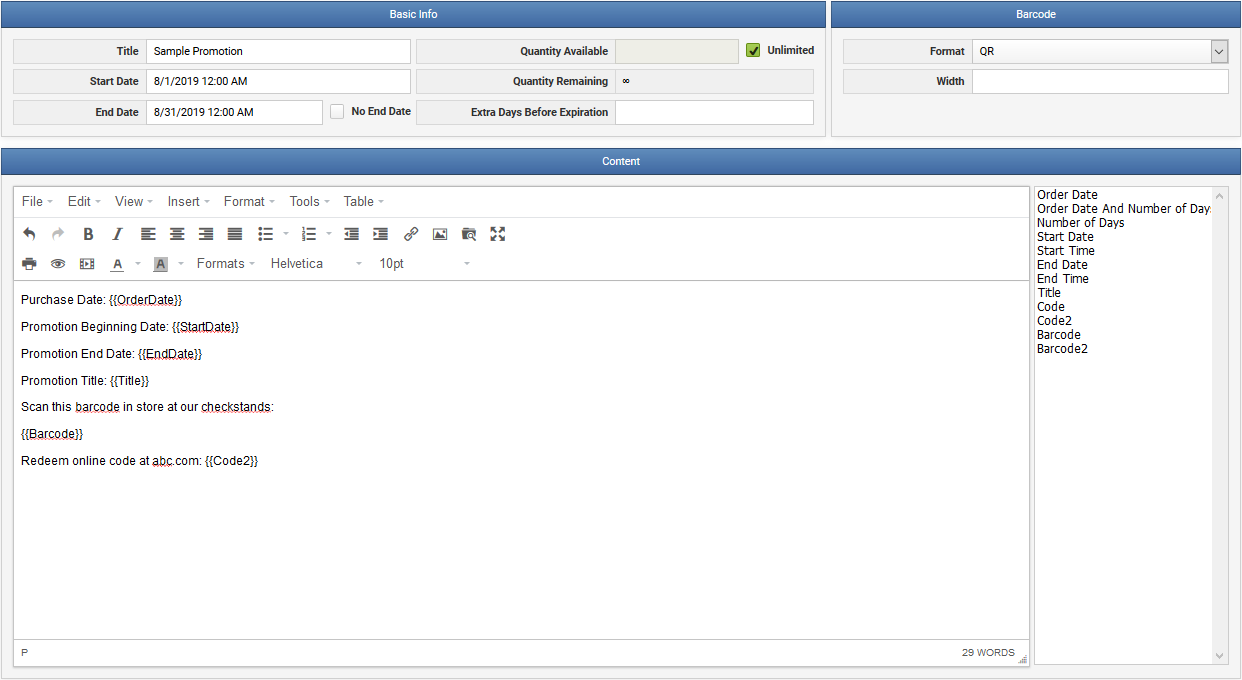Image resolution: width=1242 pixels, height=680 pixels.
Task: Insert a numbered list
Action: point(309,234)
